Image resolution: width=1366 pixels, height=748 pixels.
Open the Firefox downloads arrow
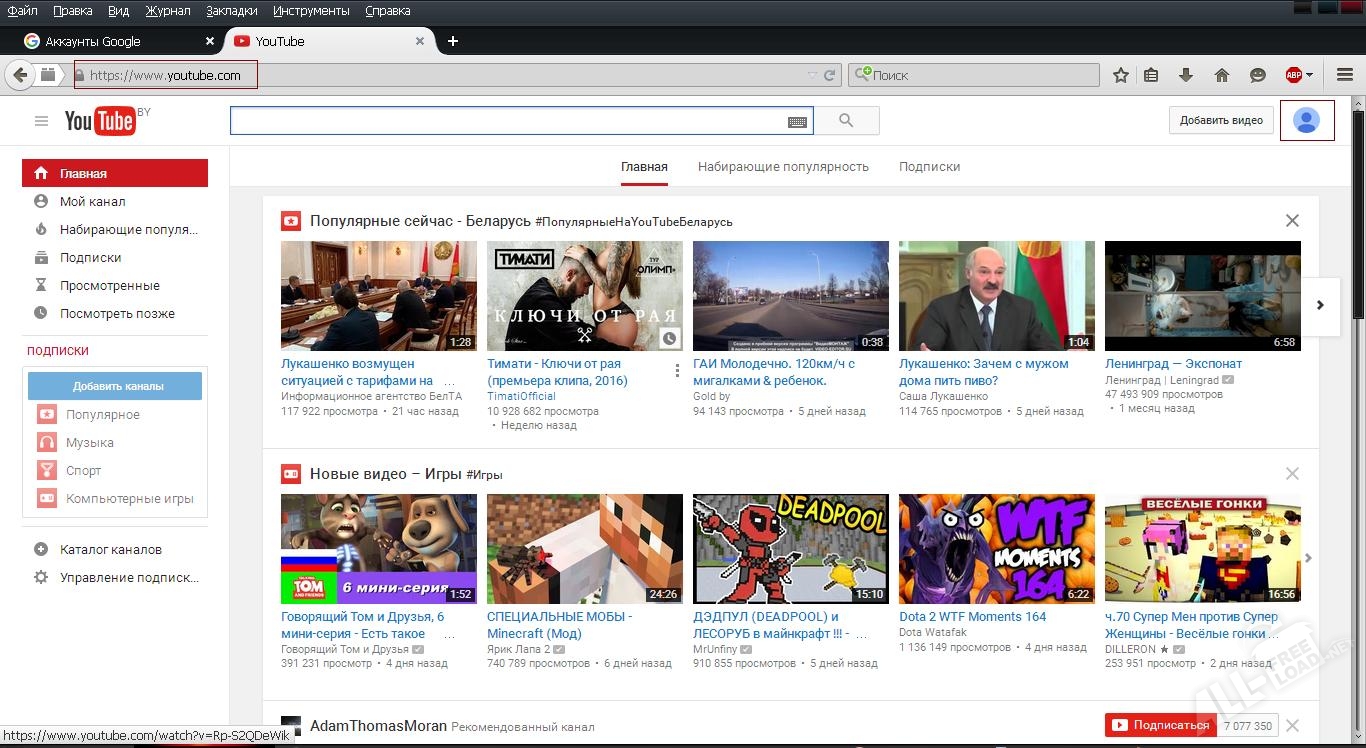coord(1186,75)
